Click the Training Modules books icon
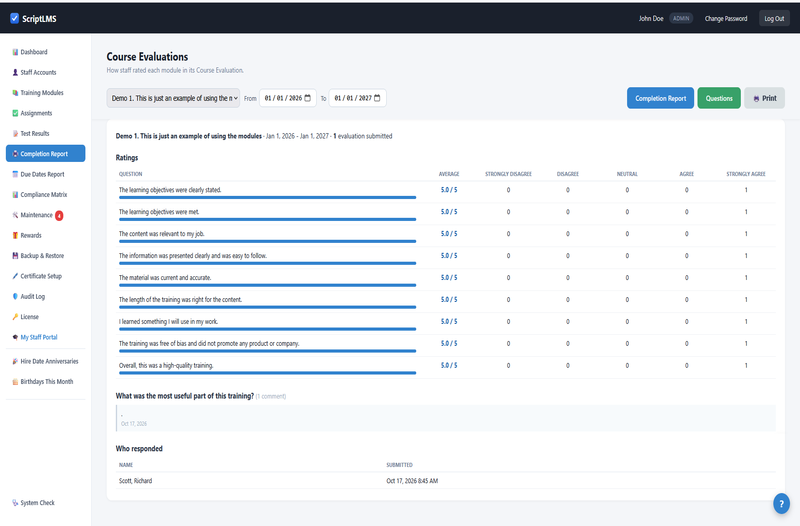Screen dimensions: 800x526 [15, 93]
